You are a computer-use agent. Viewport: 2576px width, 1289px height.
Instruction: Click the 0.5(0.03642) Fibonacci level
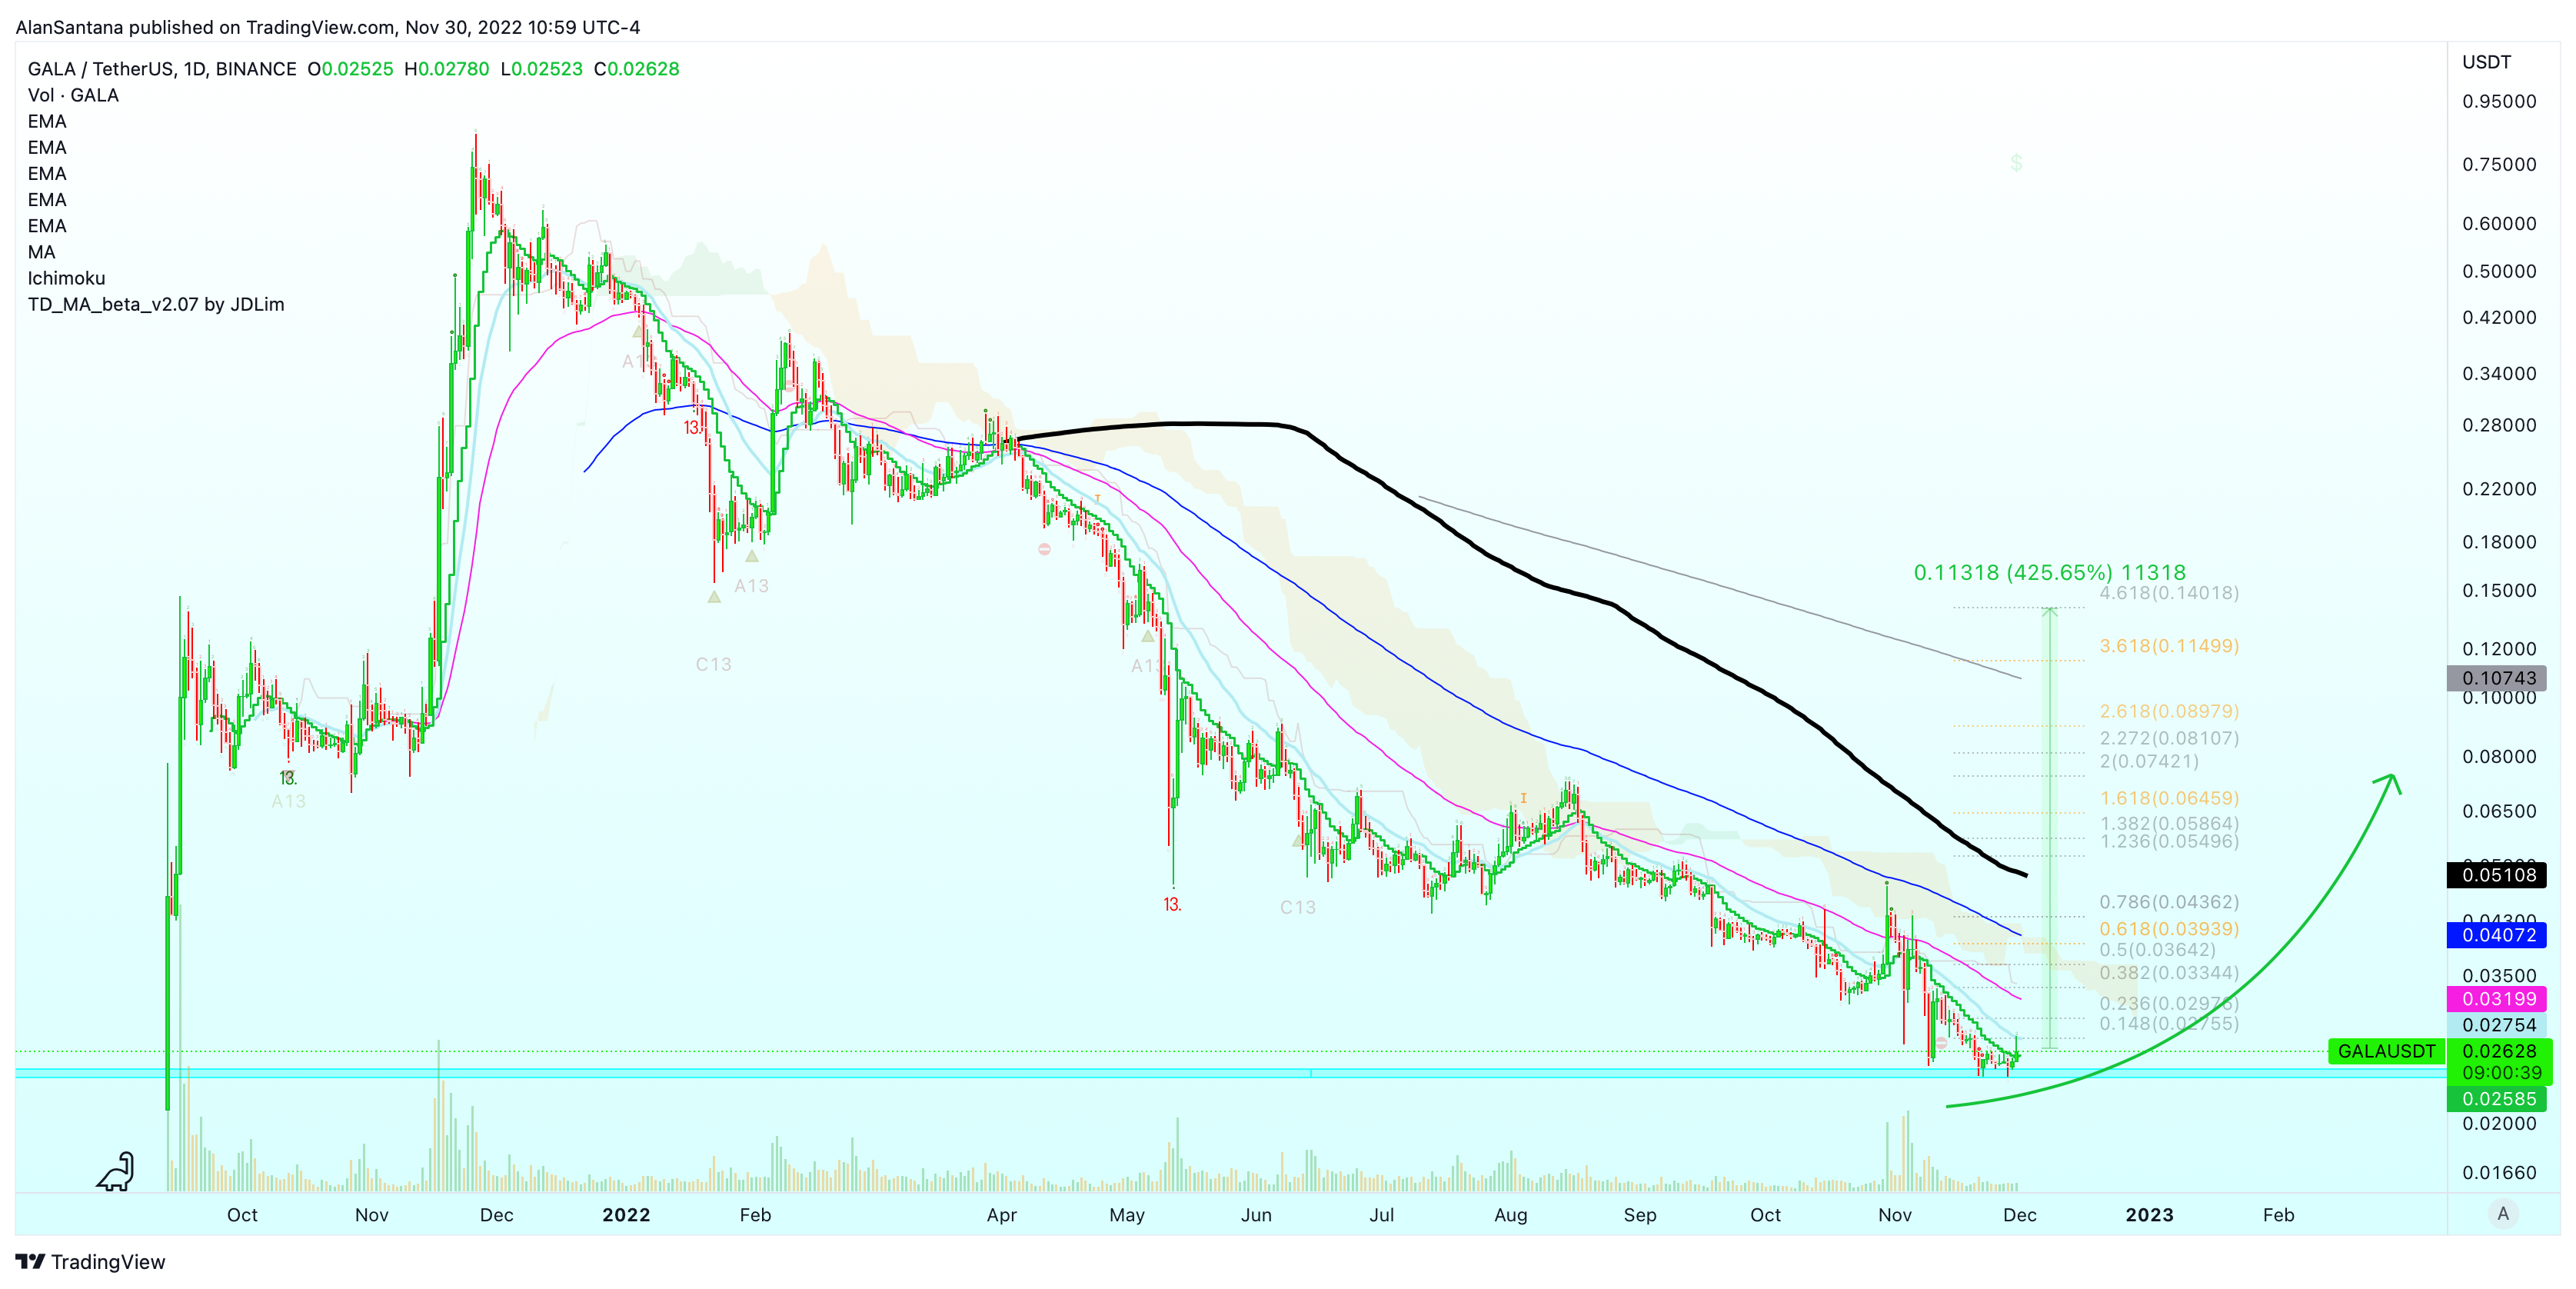click(2157, 950)
